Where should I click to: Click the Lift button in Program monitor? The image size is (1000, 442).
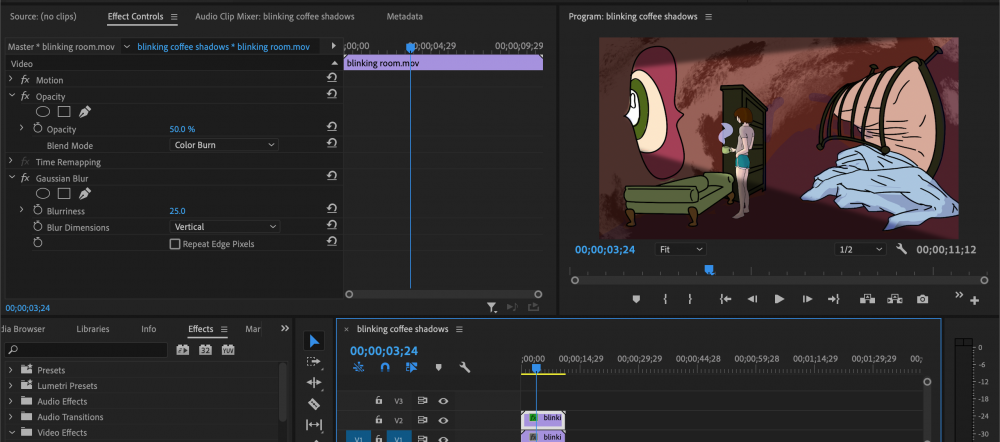(x=867, y=298)
